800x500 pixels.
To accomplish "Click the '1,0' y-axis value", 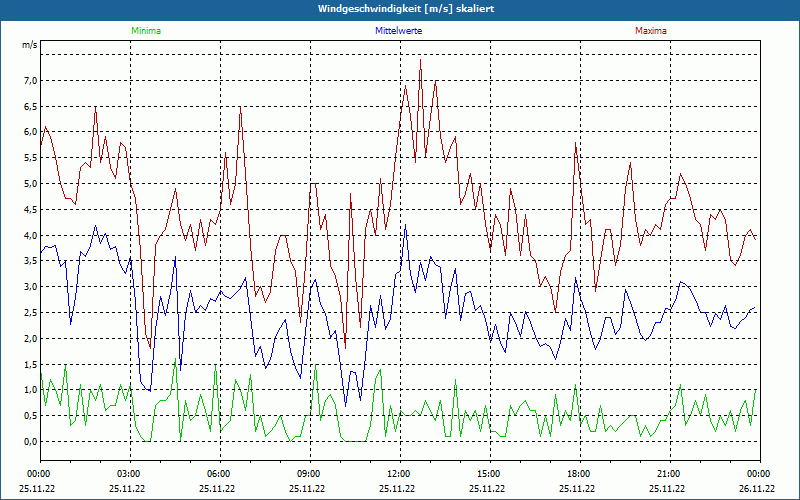I will click(31, 390).
